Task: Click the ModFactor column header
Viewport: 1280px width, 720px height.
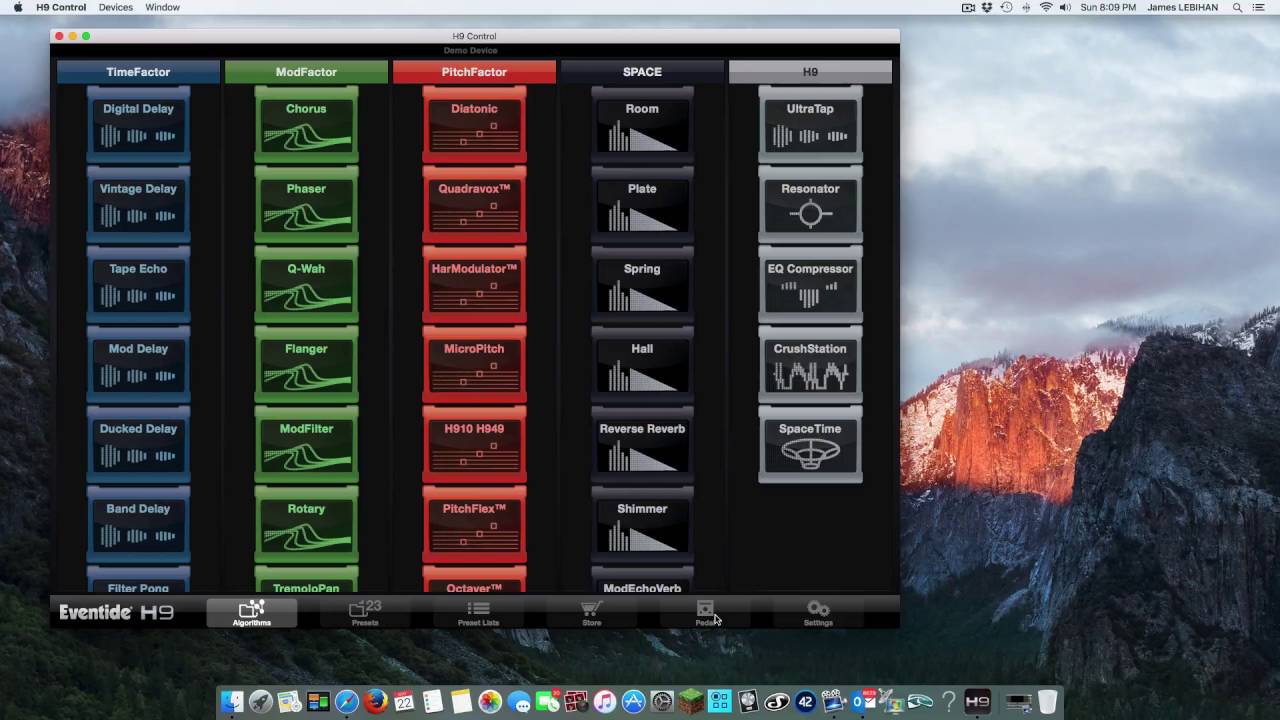Action: (x=306, y=72)
